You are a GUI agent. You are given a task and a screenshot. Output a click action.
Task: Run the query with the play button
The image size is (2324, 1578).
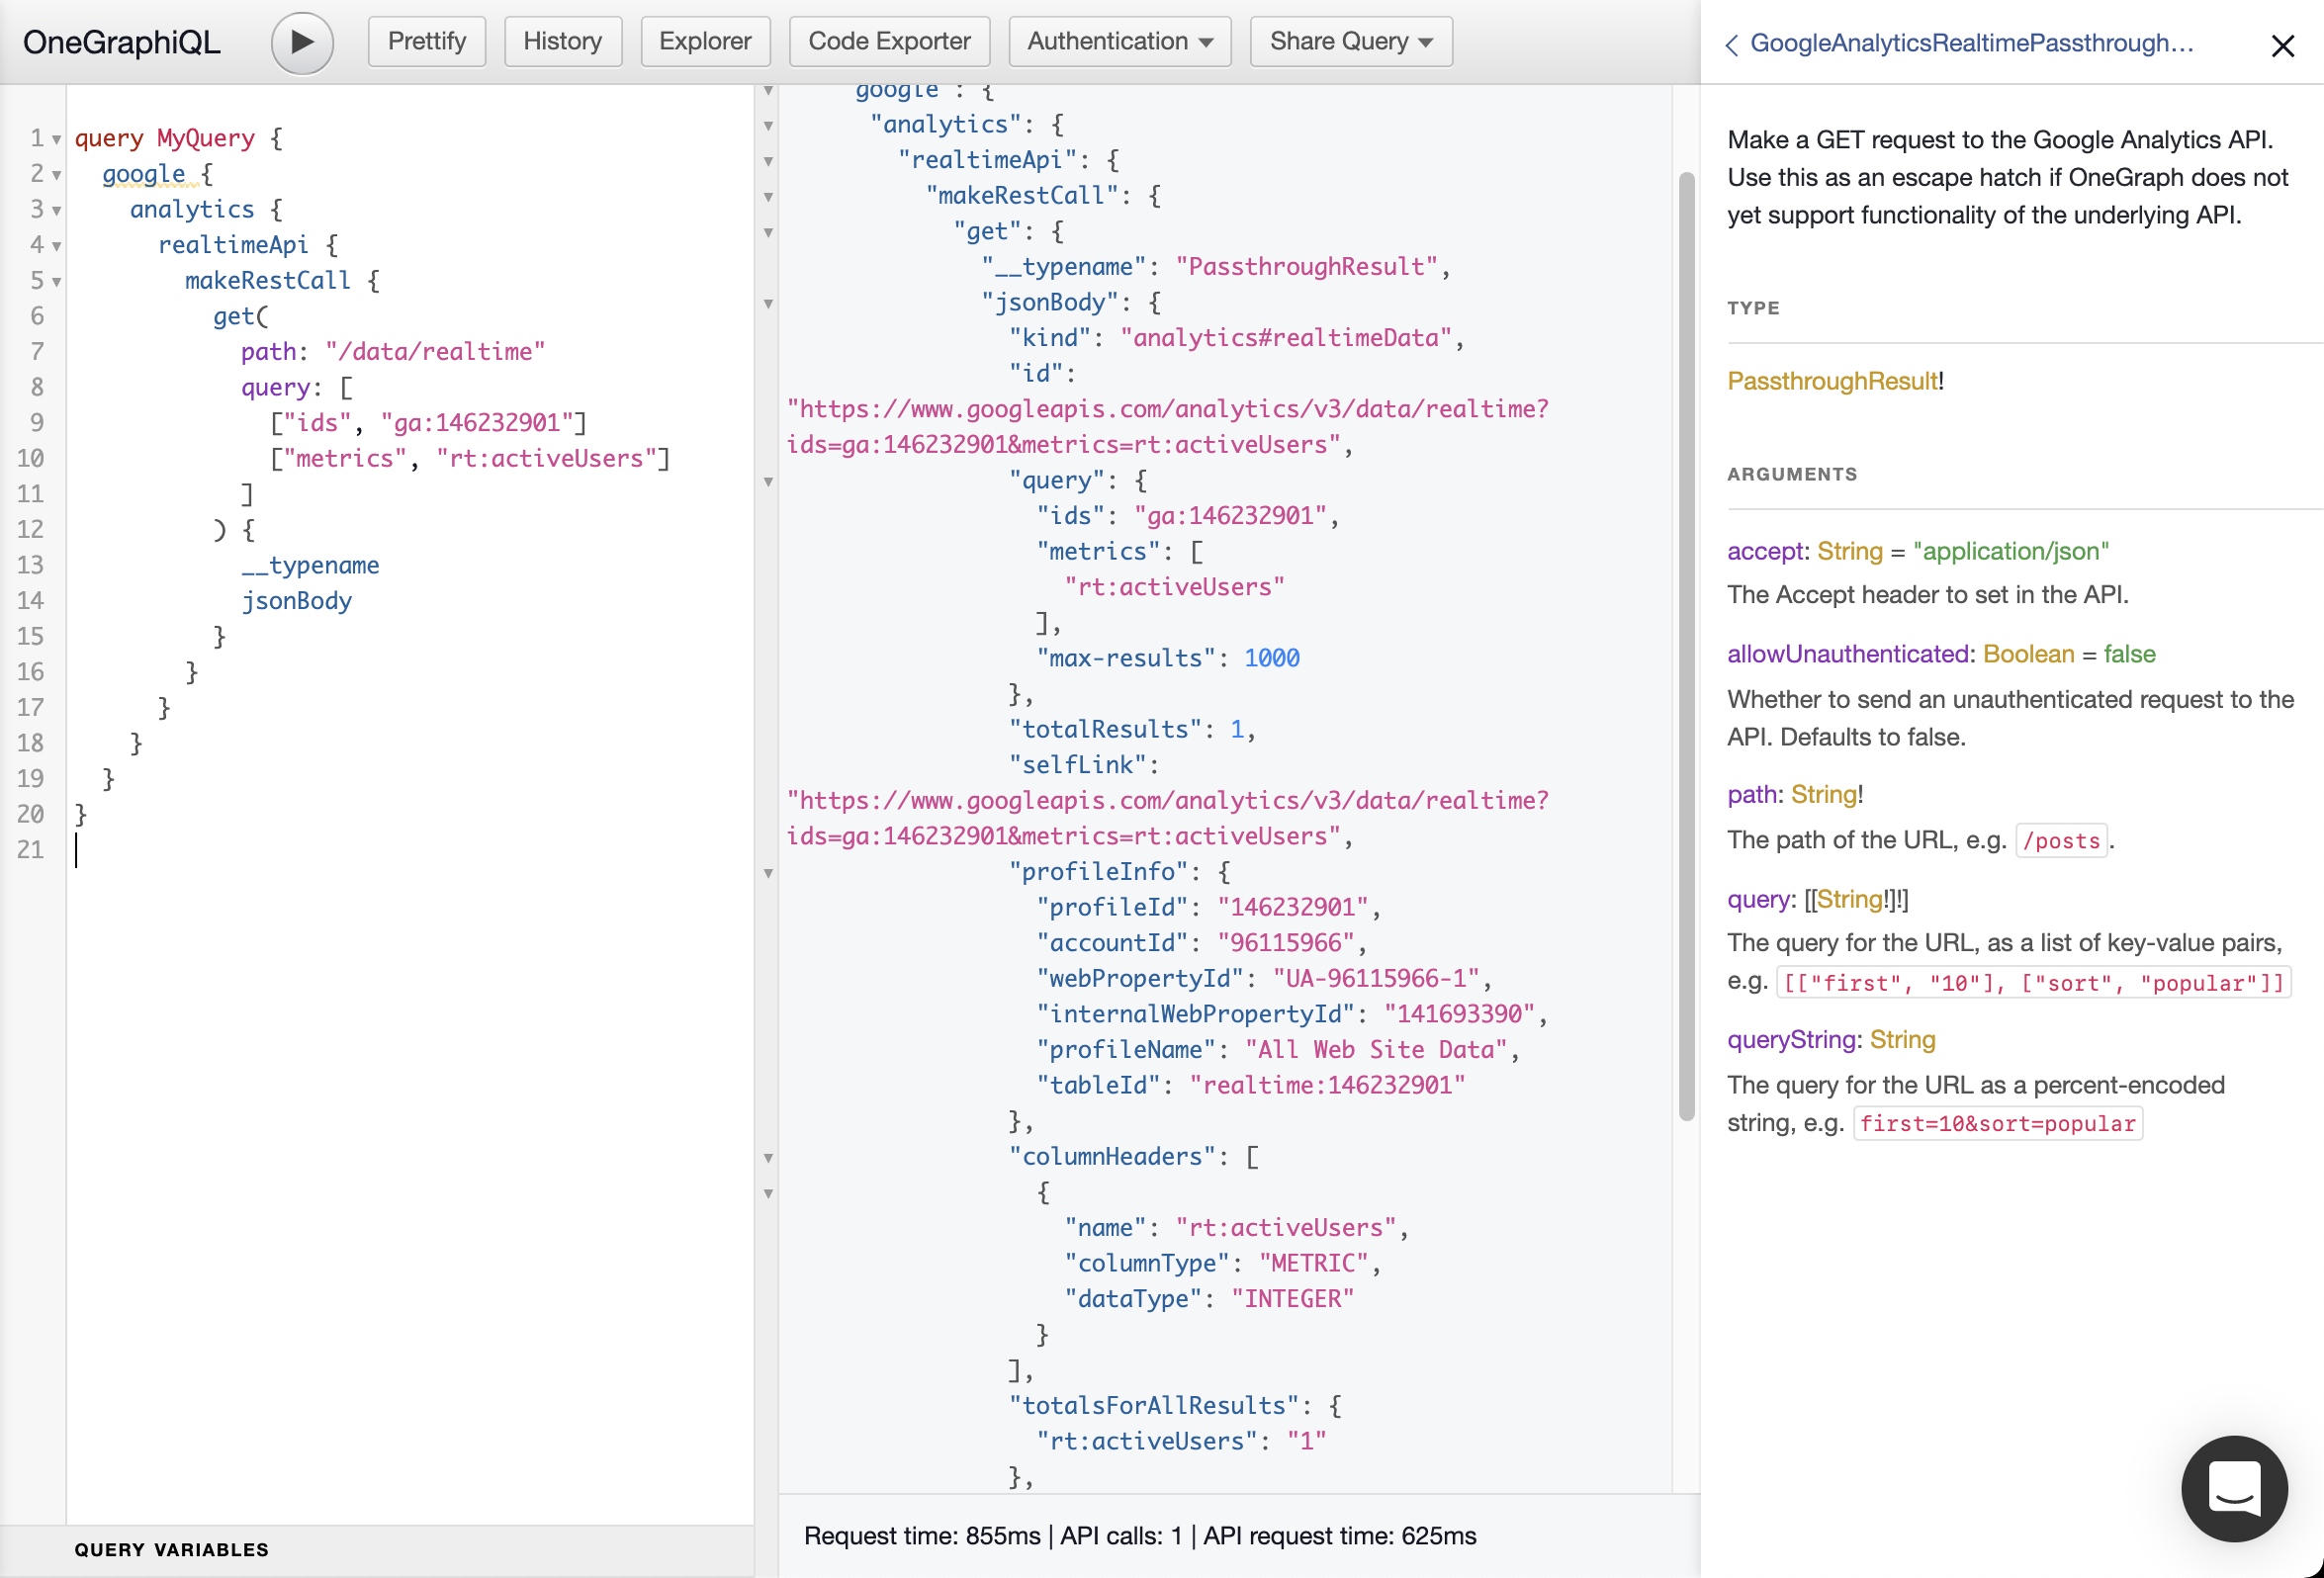302,42
